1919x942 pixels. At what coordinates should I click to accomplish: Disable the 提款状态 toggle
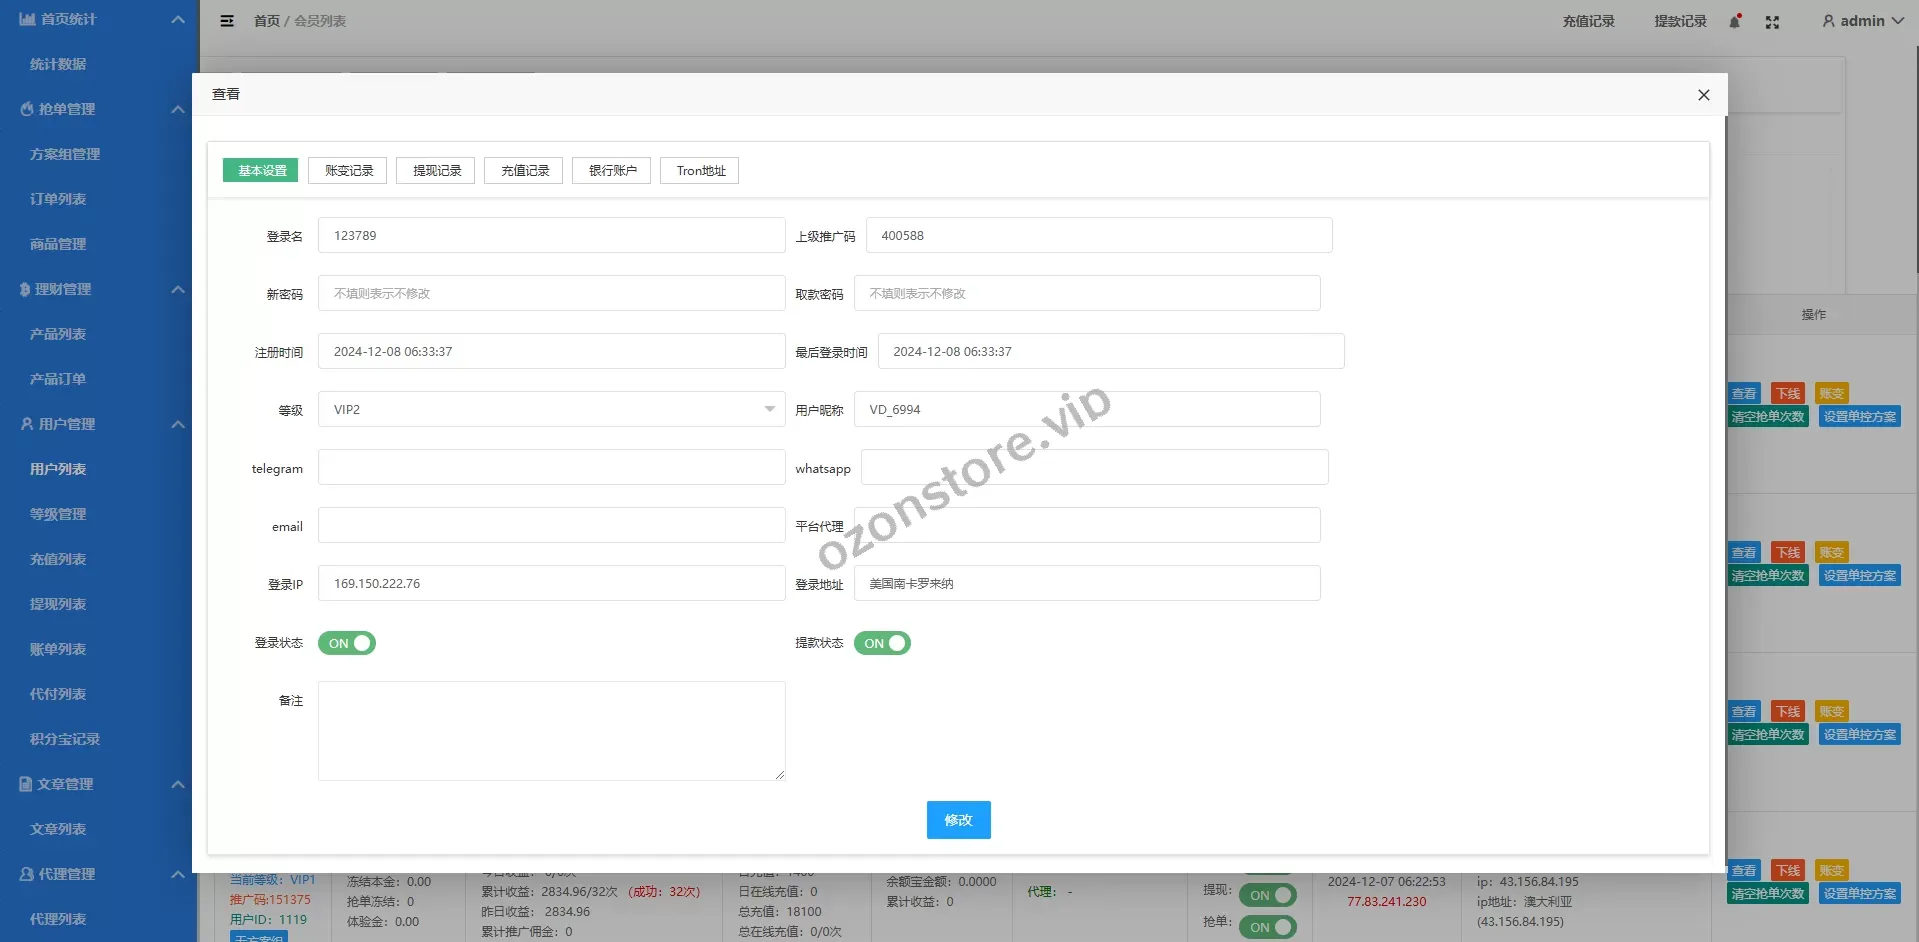click(x=882, y=643)
